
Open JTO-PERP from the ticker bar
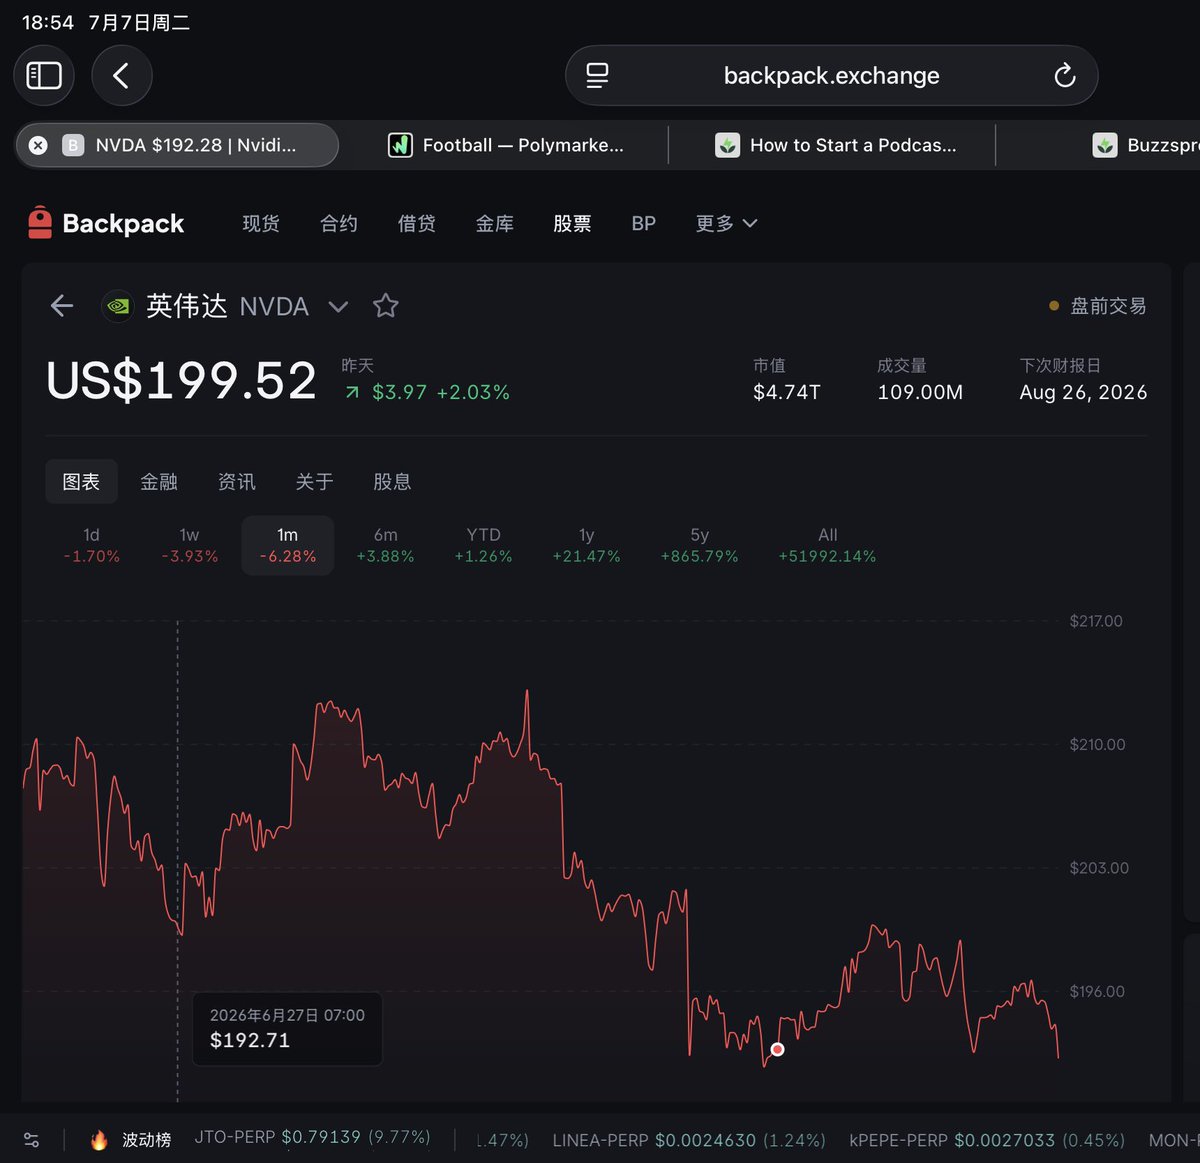pyautogui.click(x=312, y=1138)
